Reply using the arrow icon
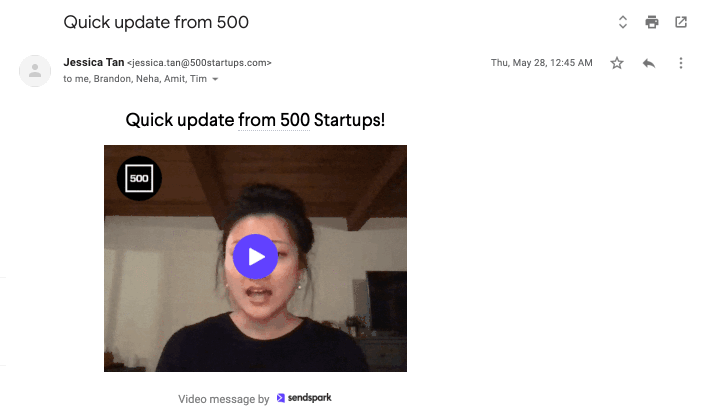Viewport: 704px width, 418px height. [649, 63]
